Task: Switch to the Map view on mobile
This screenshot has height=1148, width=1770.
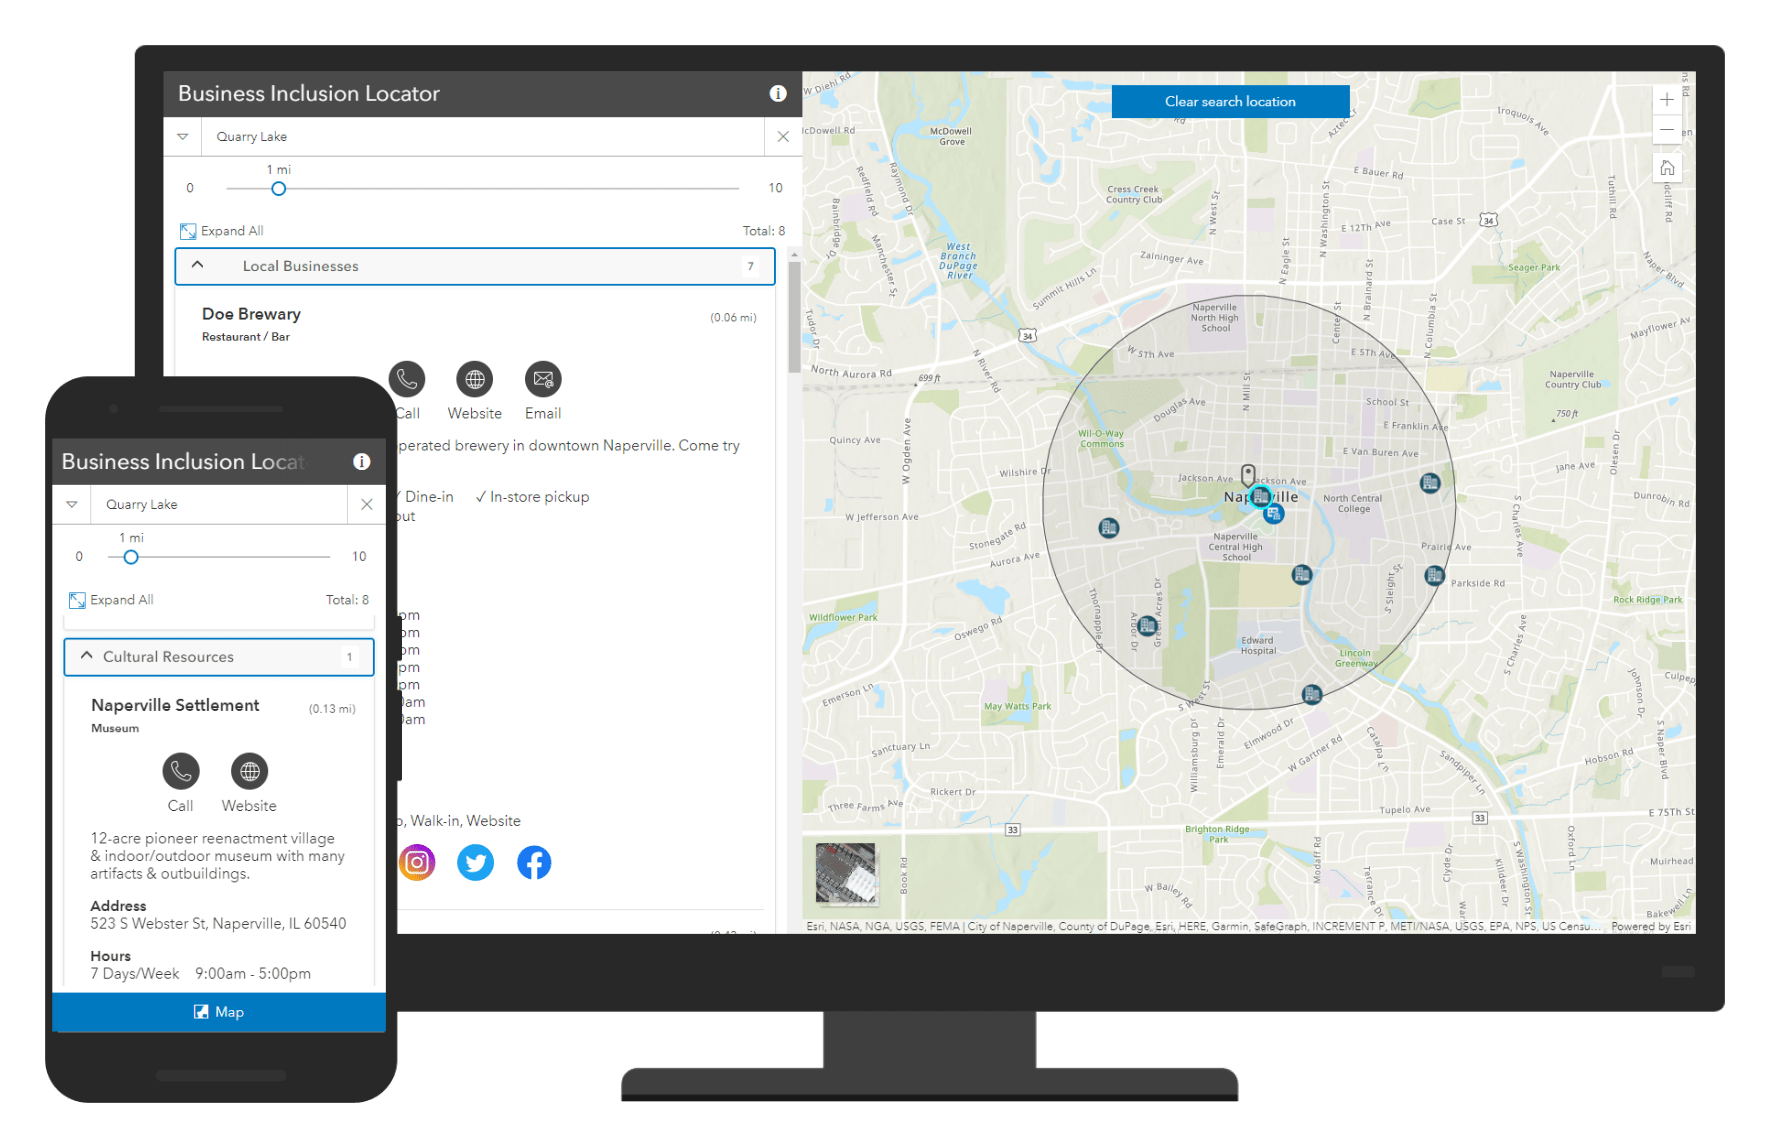Action: (x=219, y=1011)
